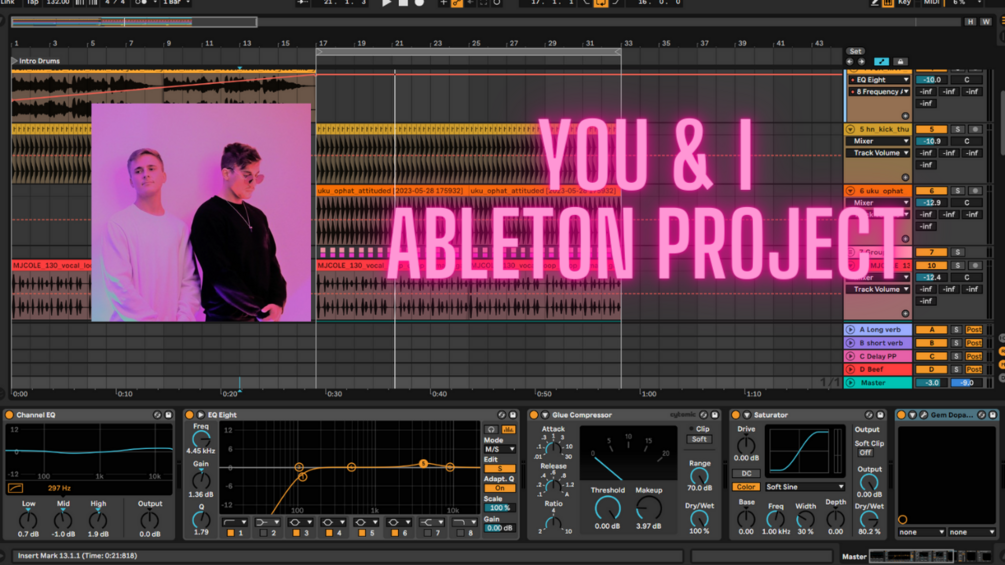Select A Long verb return track
This screenshot has height=565, width=1005.
[x=879, y=330]
